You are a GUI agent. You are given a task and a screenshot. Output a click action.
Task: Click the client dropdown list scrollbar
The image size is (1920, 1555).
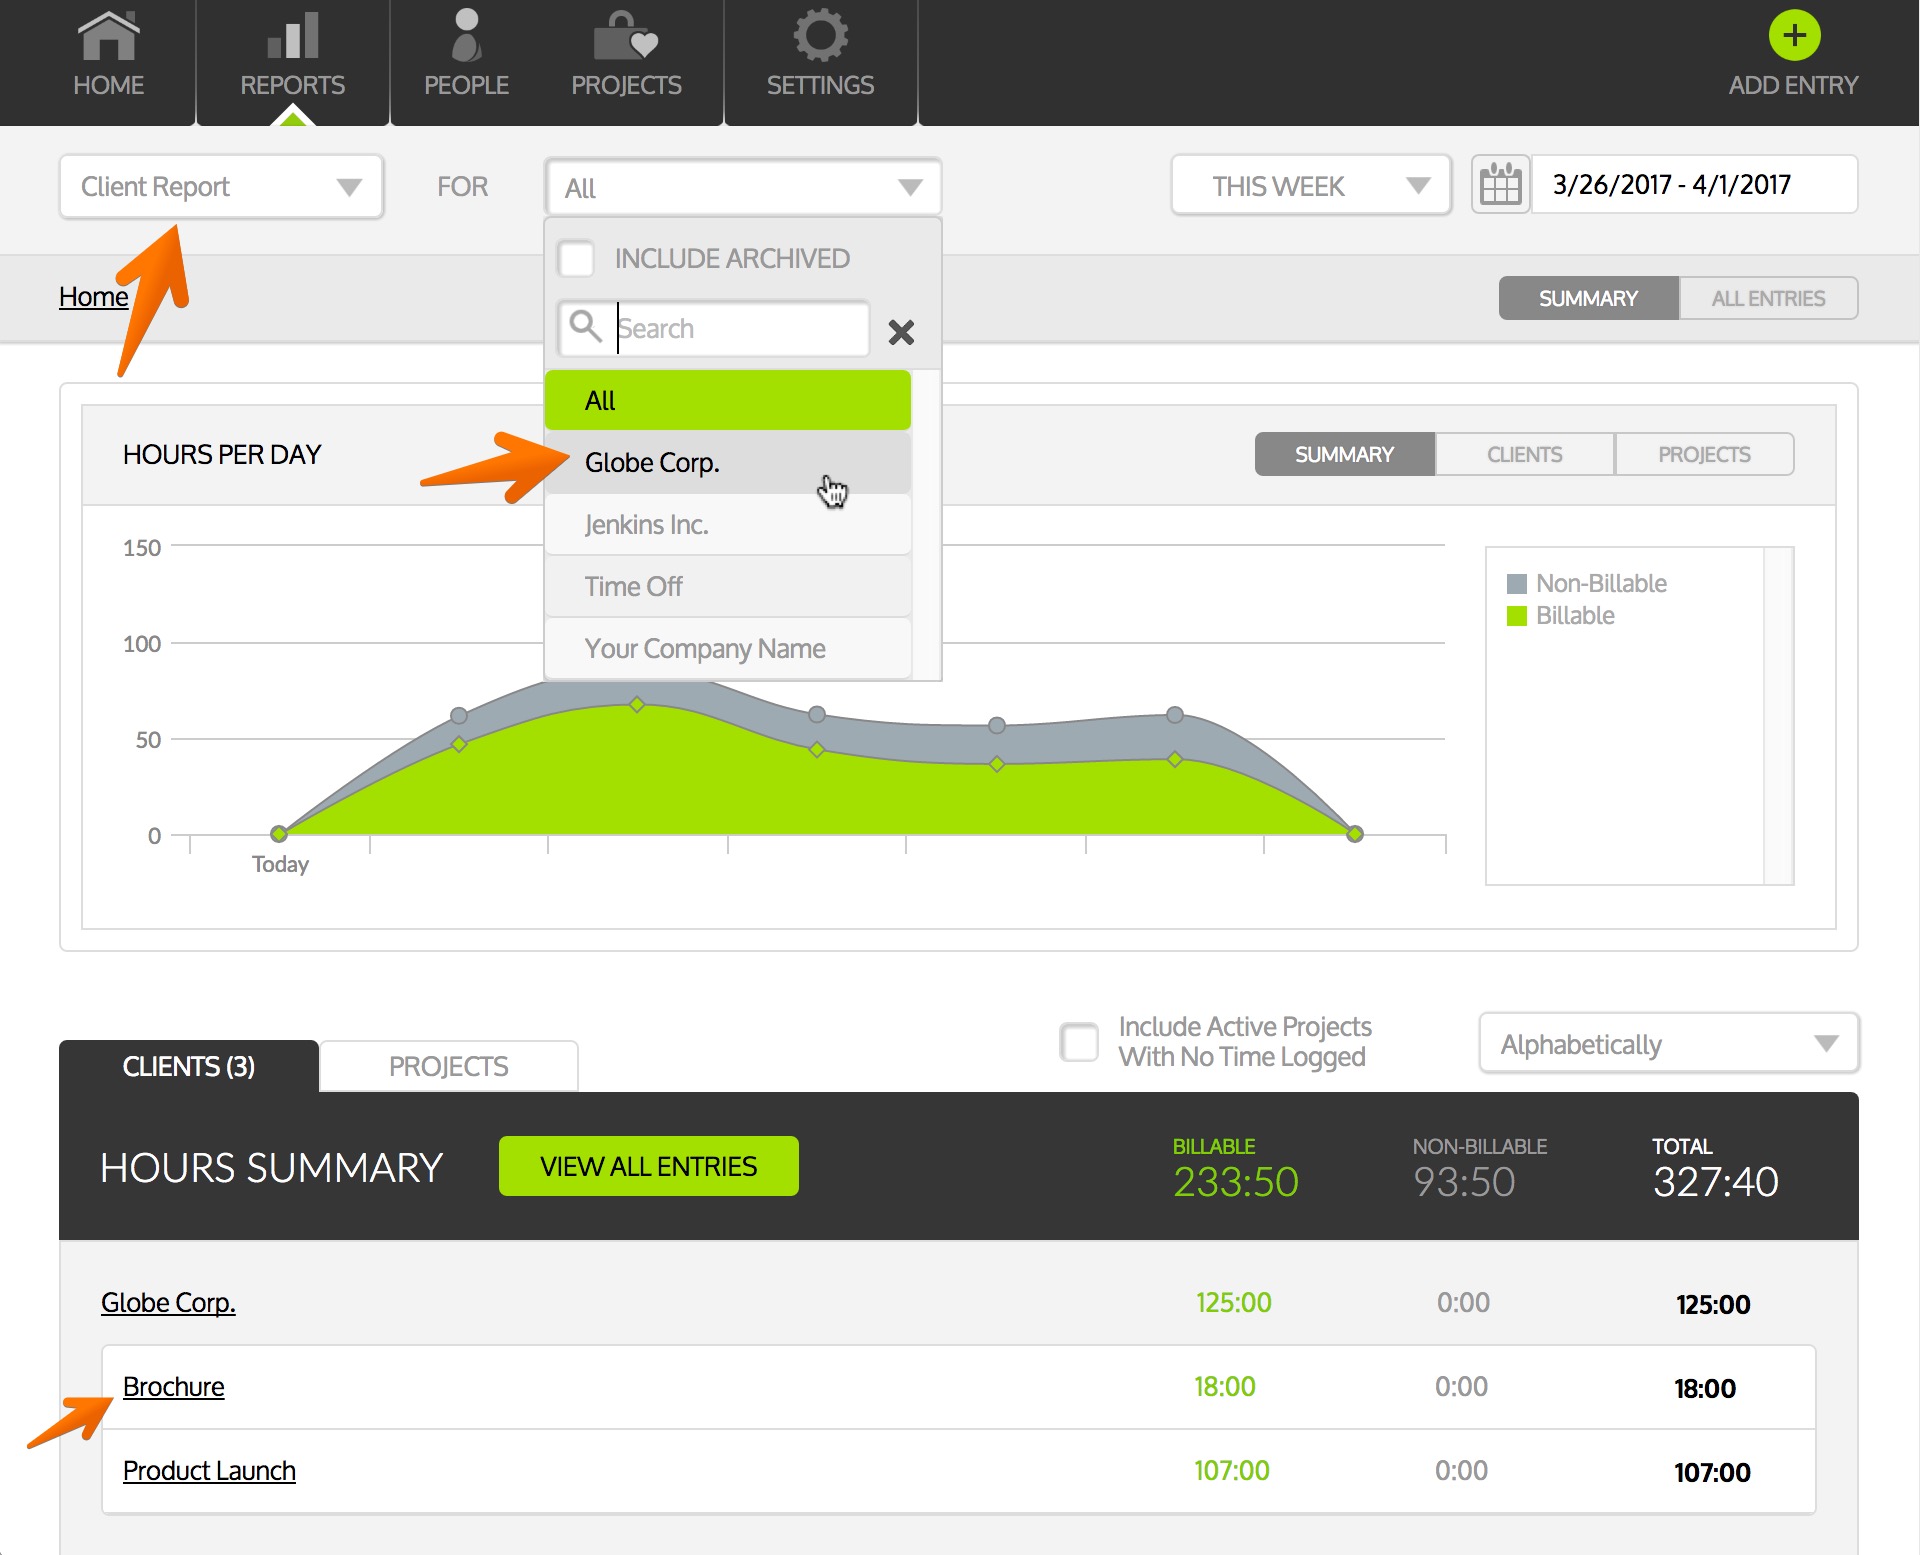pyautogui.click(x=926, y=524)
